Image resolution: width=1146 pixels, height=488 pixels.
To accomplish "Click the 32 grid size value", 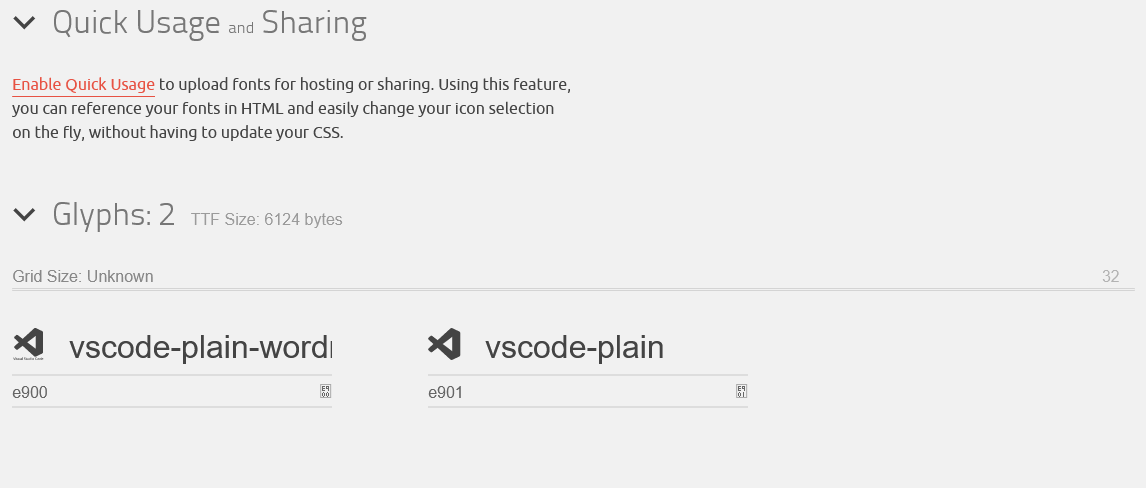I will coord(1110,276).
